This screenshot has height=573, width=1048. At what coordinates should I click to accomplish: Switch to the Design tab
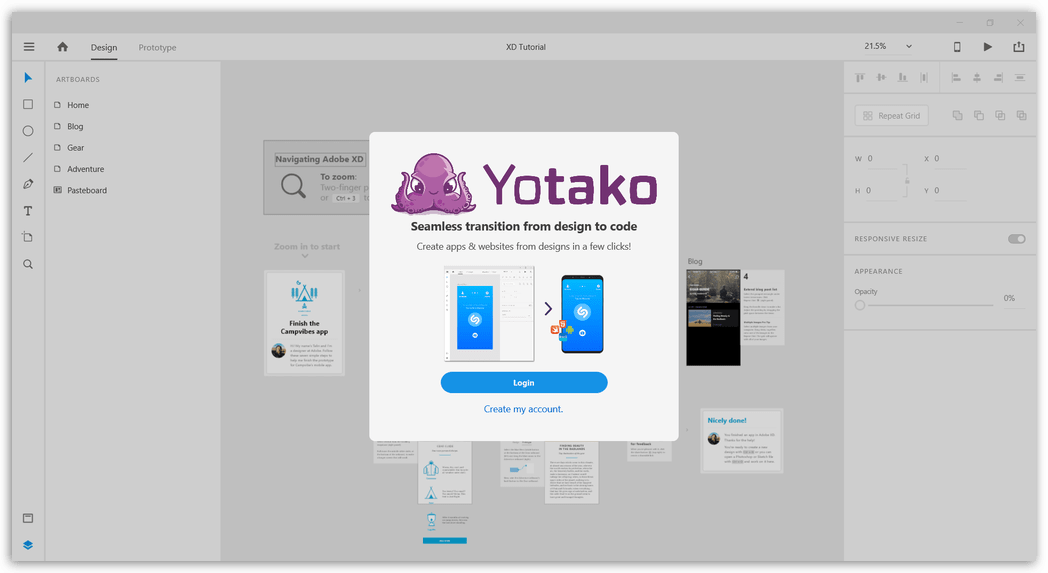point(104,47)
